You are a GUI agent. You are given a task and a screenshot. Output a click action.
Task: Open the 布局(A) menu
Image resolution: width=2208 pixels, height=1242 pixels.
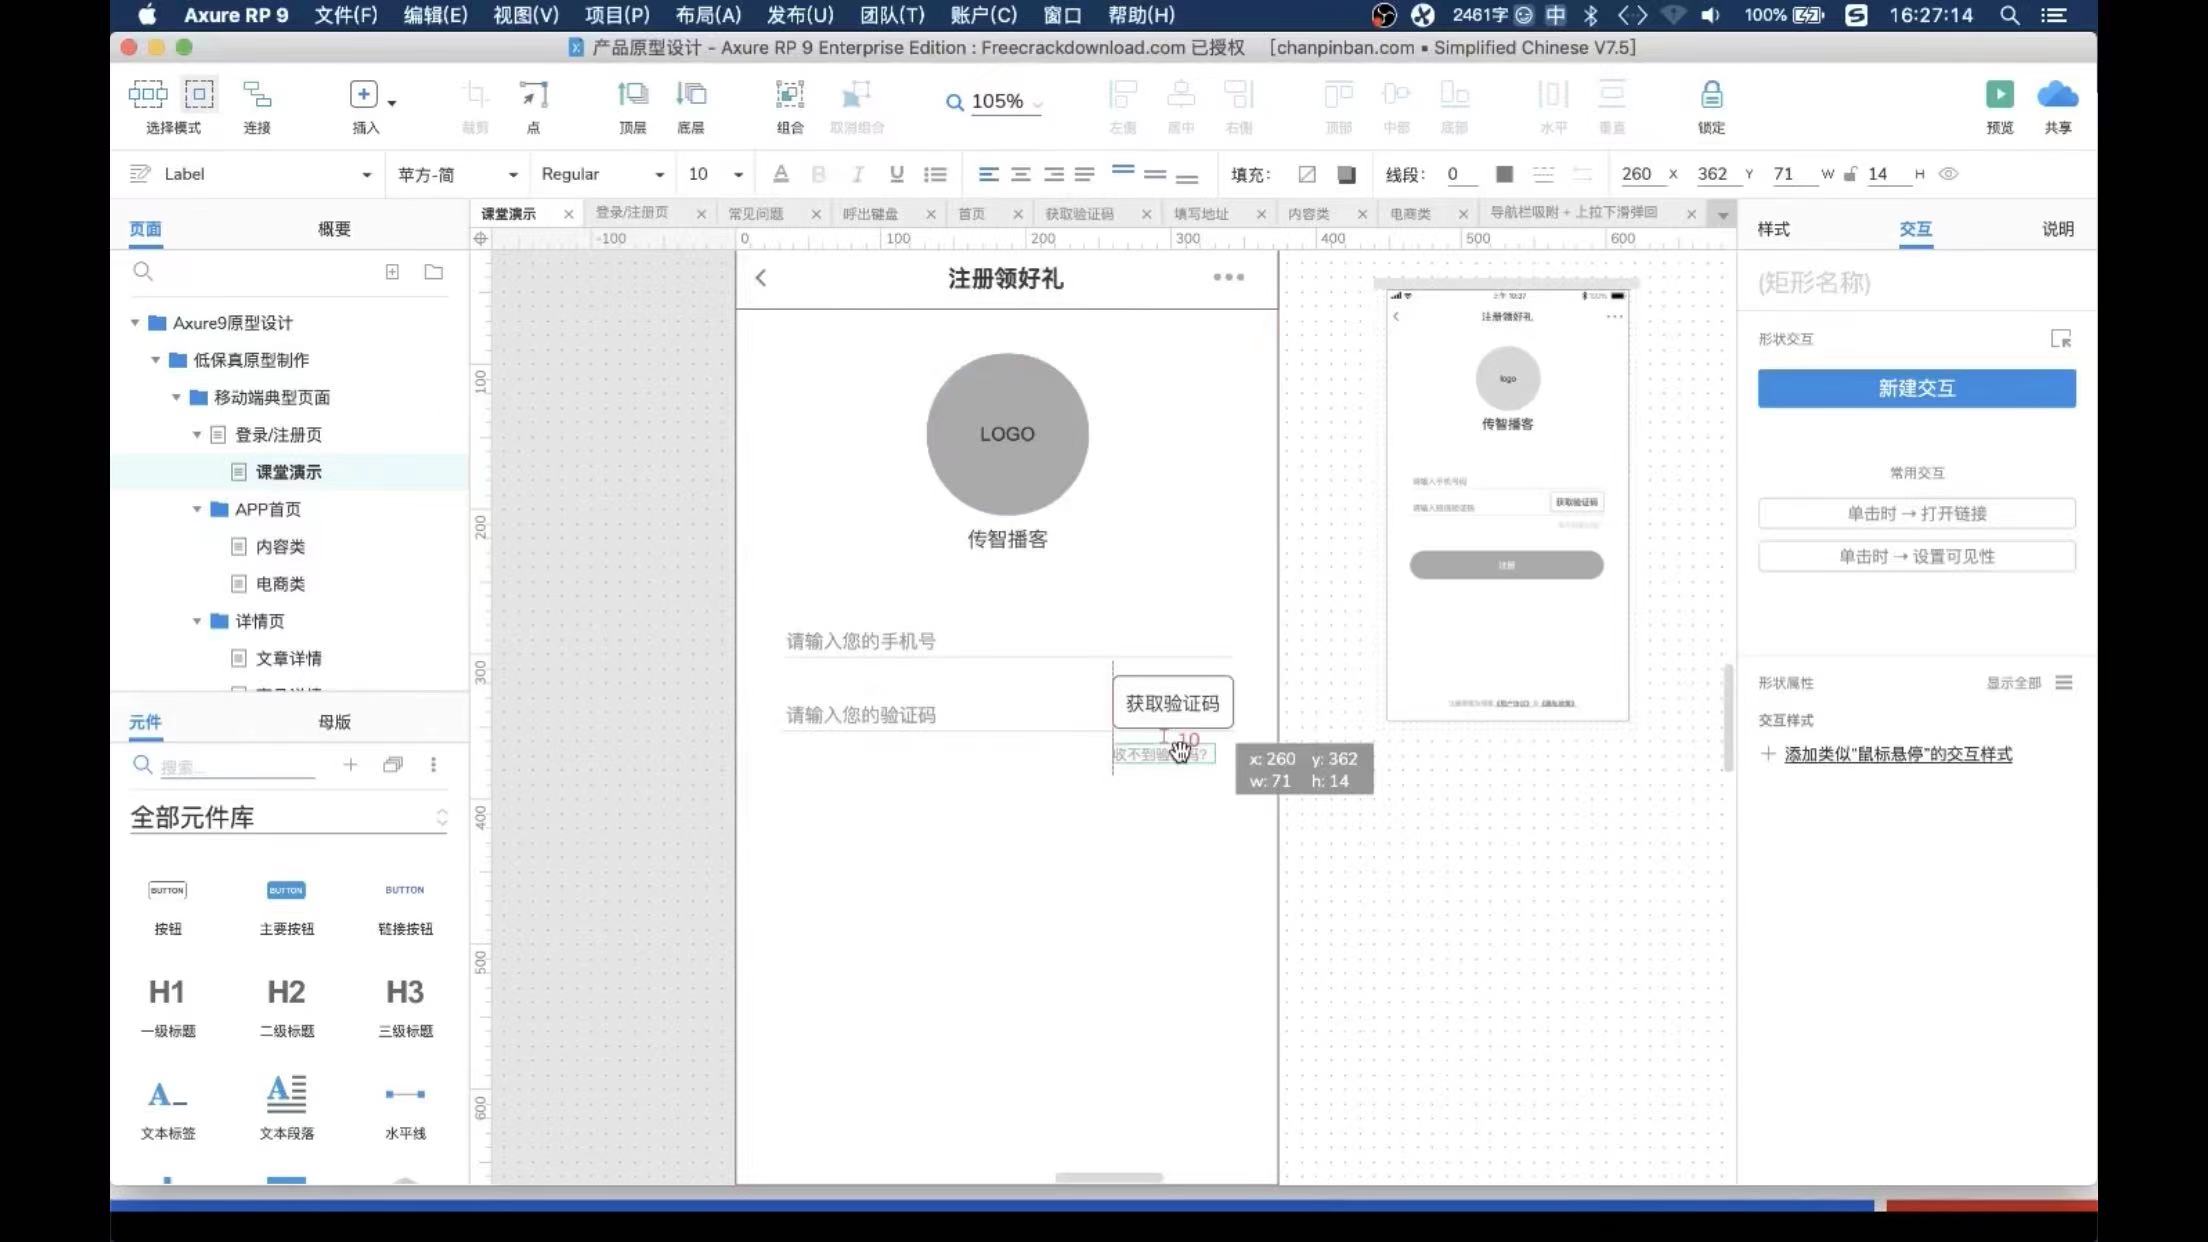pyautogui.click(x=707, y=15)
